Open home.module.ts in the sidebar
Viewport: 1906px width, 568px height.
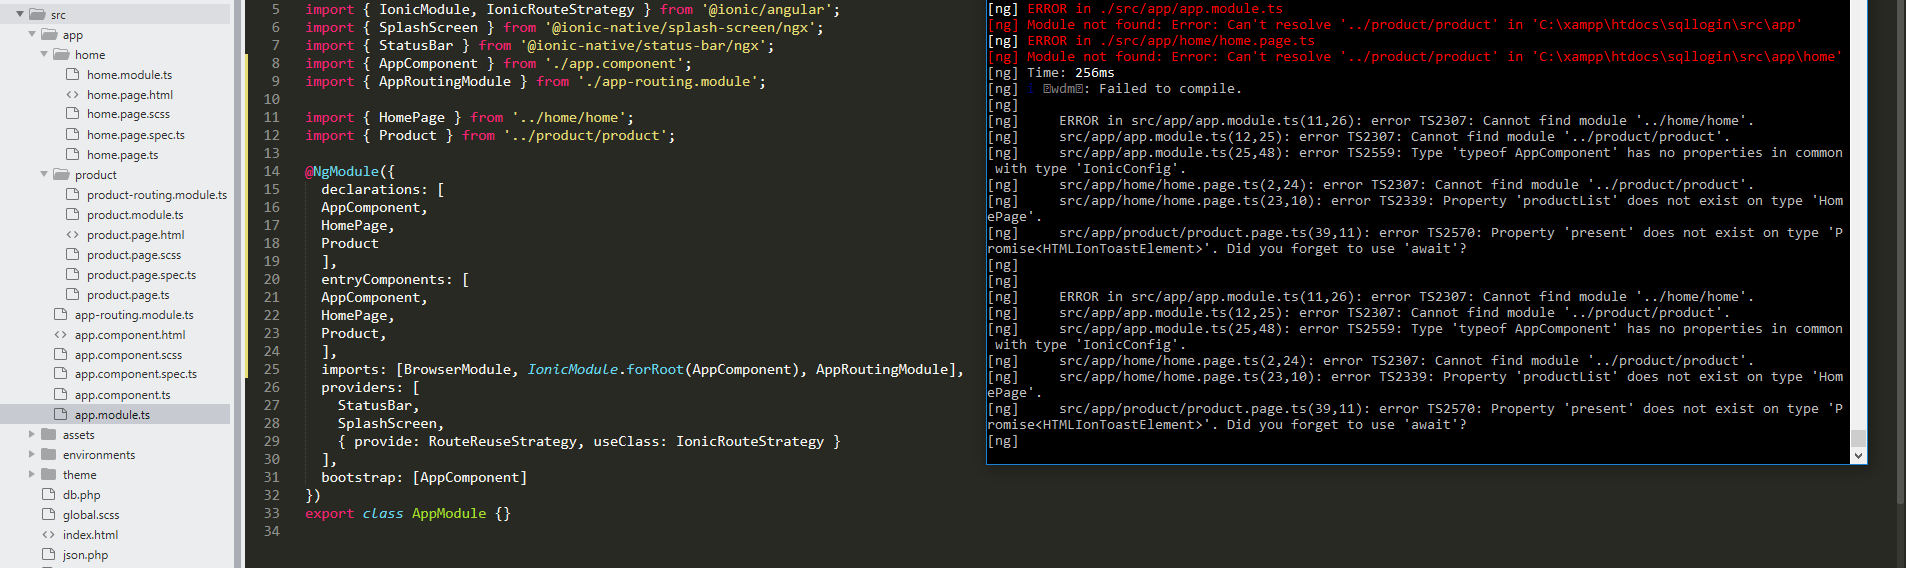tap(129, 75)
